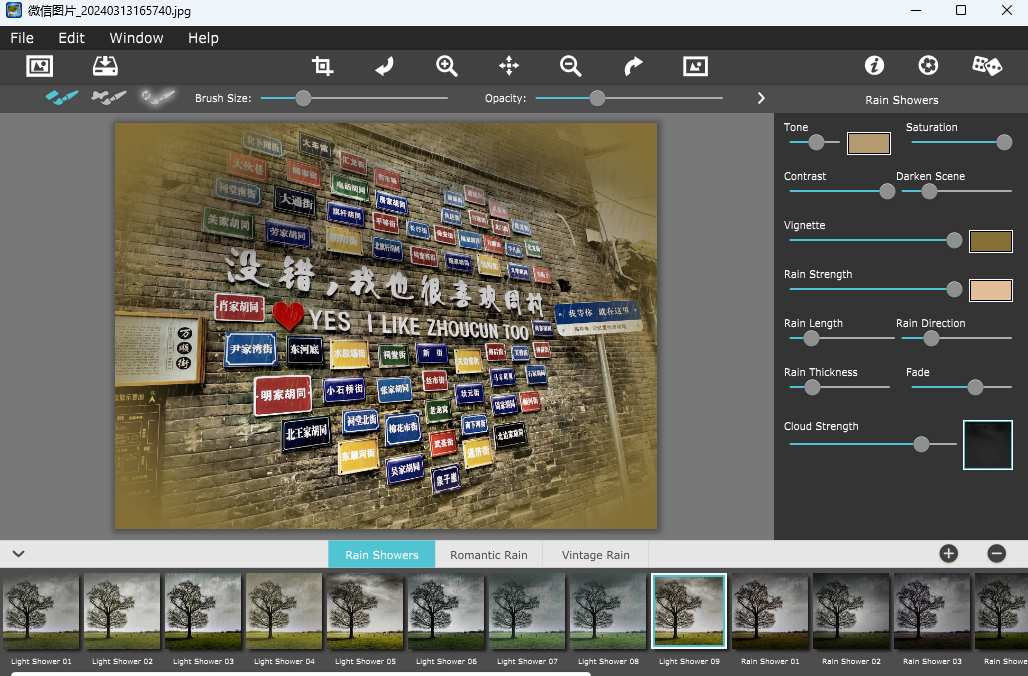
Task: Open the Vignette color swatch
Action: [991, 241]
